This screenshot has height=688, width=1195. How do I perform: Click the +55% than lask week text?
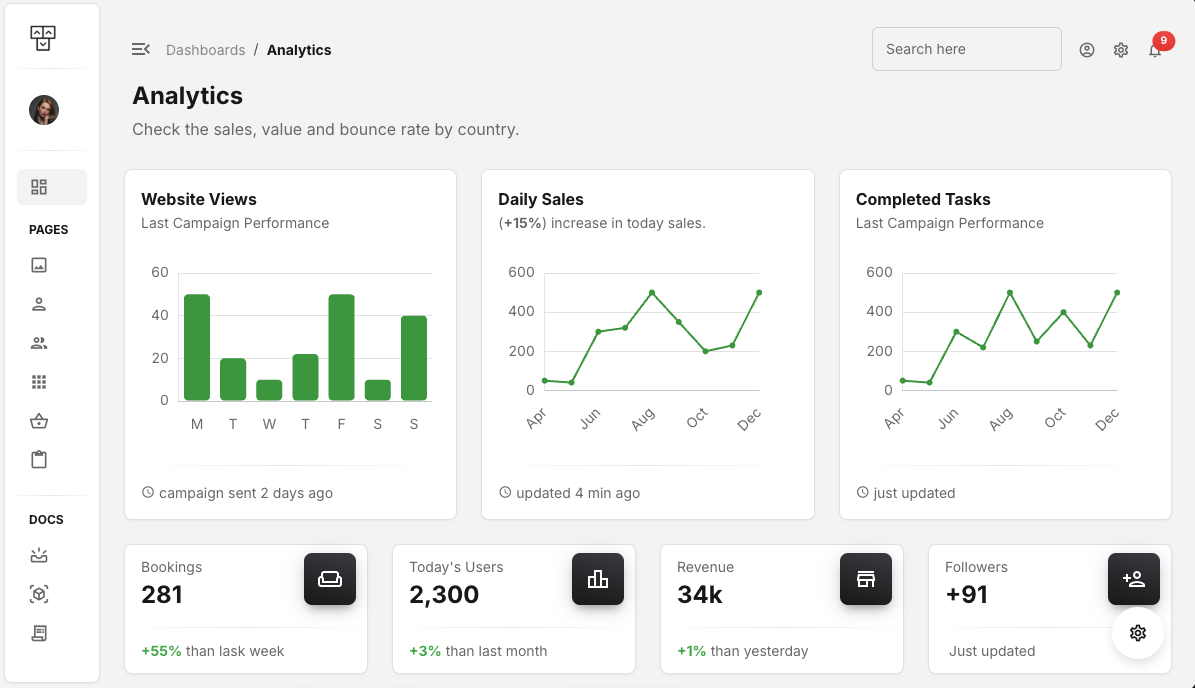pos(213,651)
